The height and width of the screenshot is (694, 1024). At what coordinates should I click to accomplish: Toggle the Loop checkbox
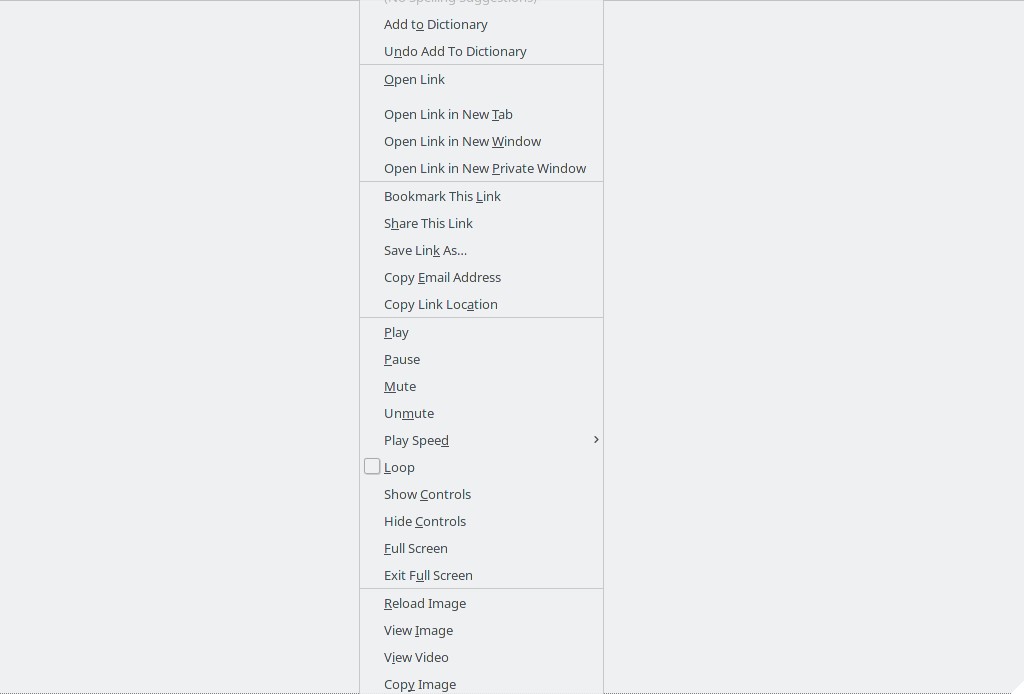point(372,467)
